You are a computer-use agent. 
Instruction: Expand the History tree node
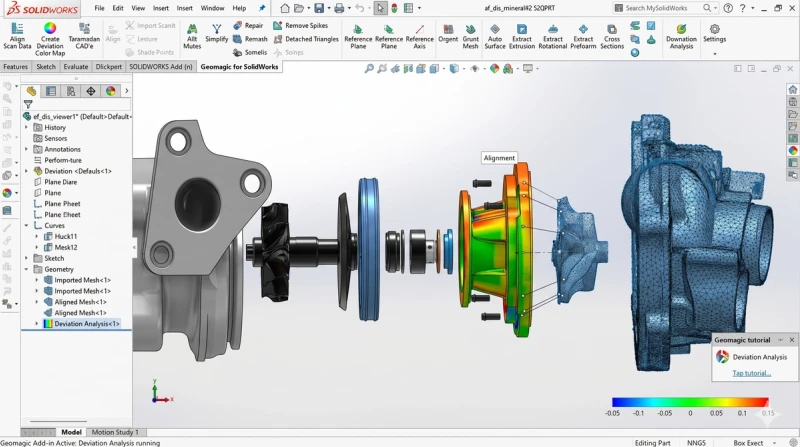coord(27,127)
